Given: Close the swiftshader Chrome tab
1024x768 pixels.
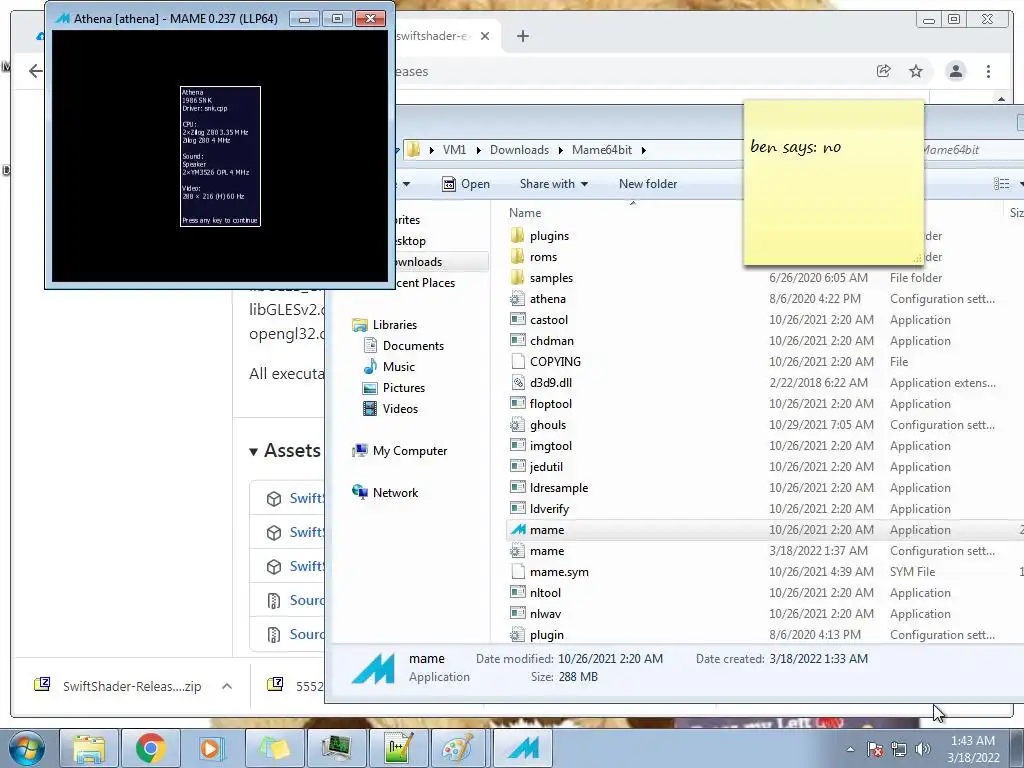Looking at the screenshot, I should [x=485, y=36].
